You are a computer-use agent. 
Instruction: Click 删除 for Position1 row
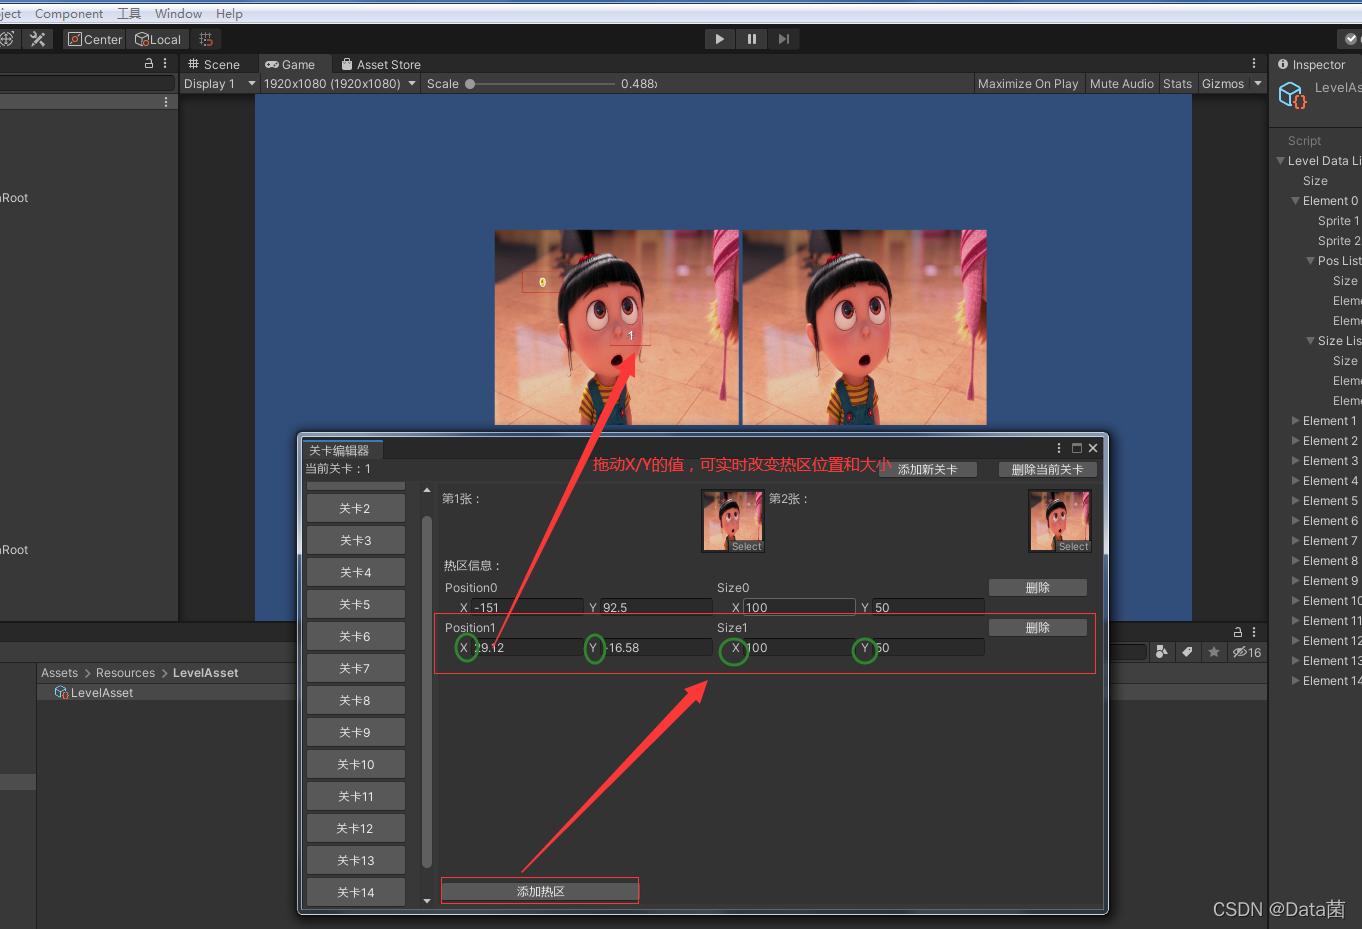(x=1038, y=628)
